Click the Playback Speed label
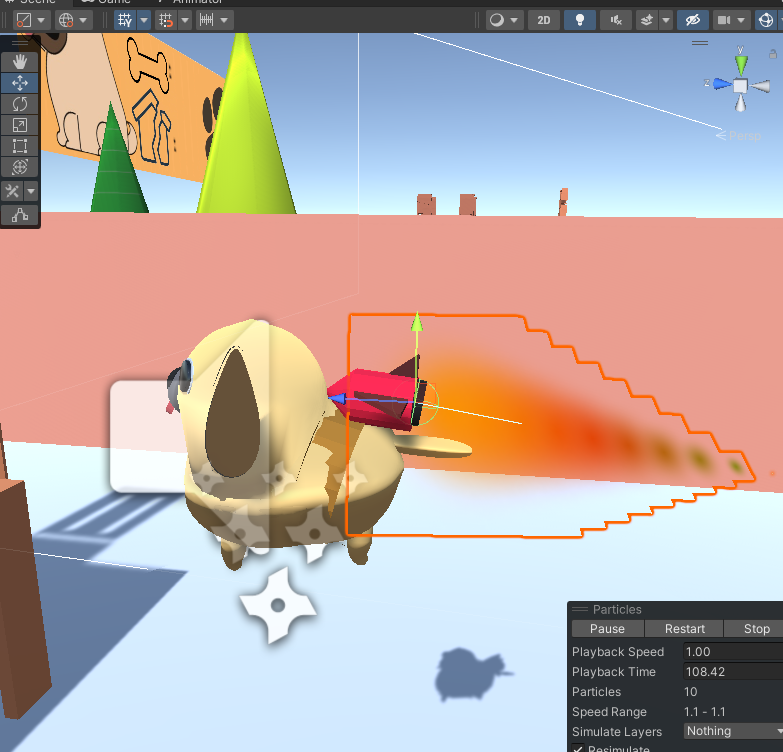This screenshot has height=752, width=783. (x=618, y=652)
